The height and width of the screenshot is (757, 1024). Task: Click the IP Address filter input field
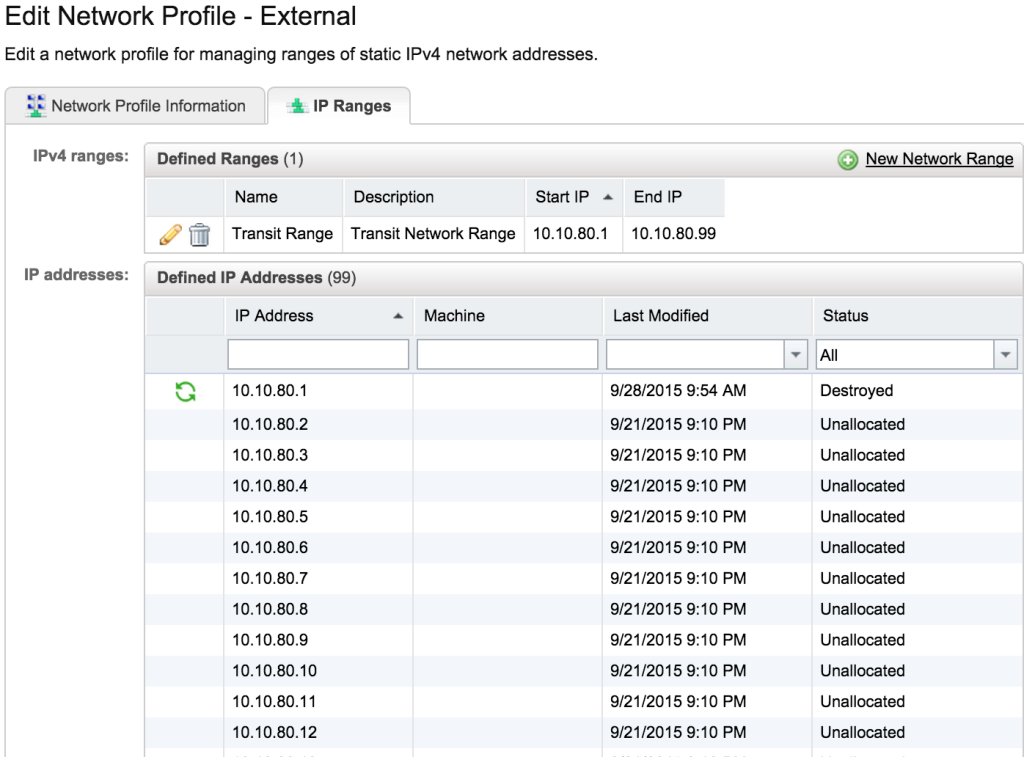[x=317, y=354]
